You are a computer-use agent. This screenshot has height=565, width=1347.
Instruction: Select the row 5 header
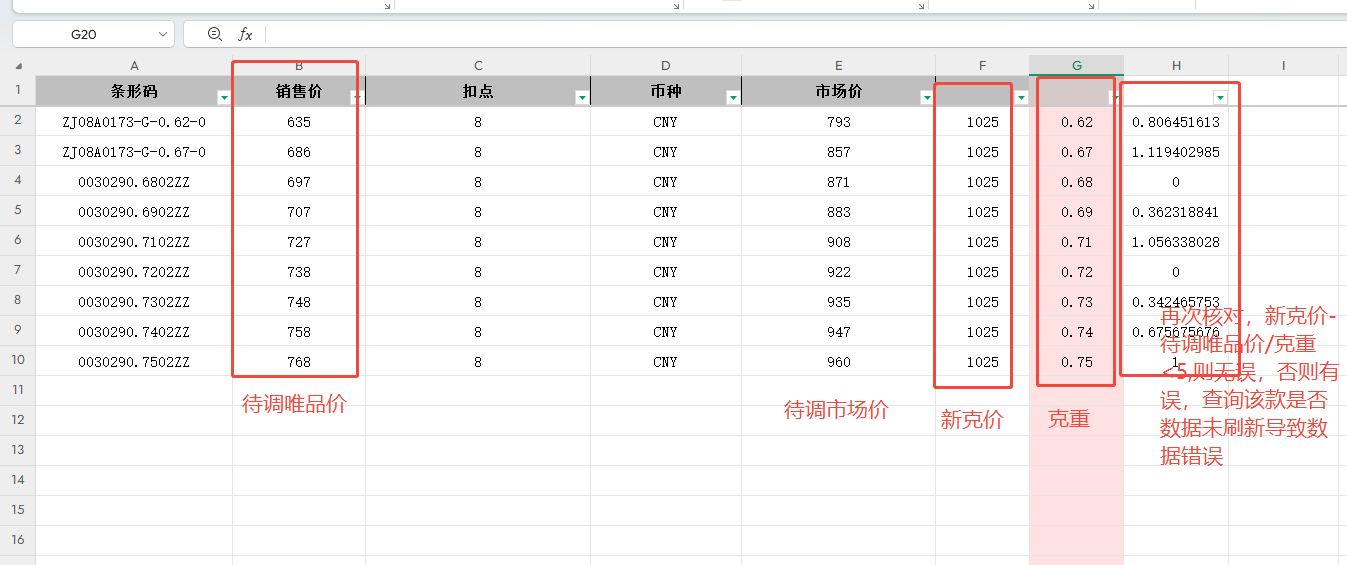17,212
